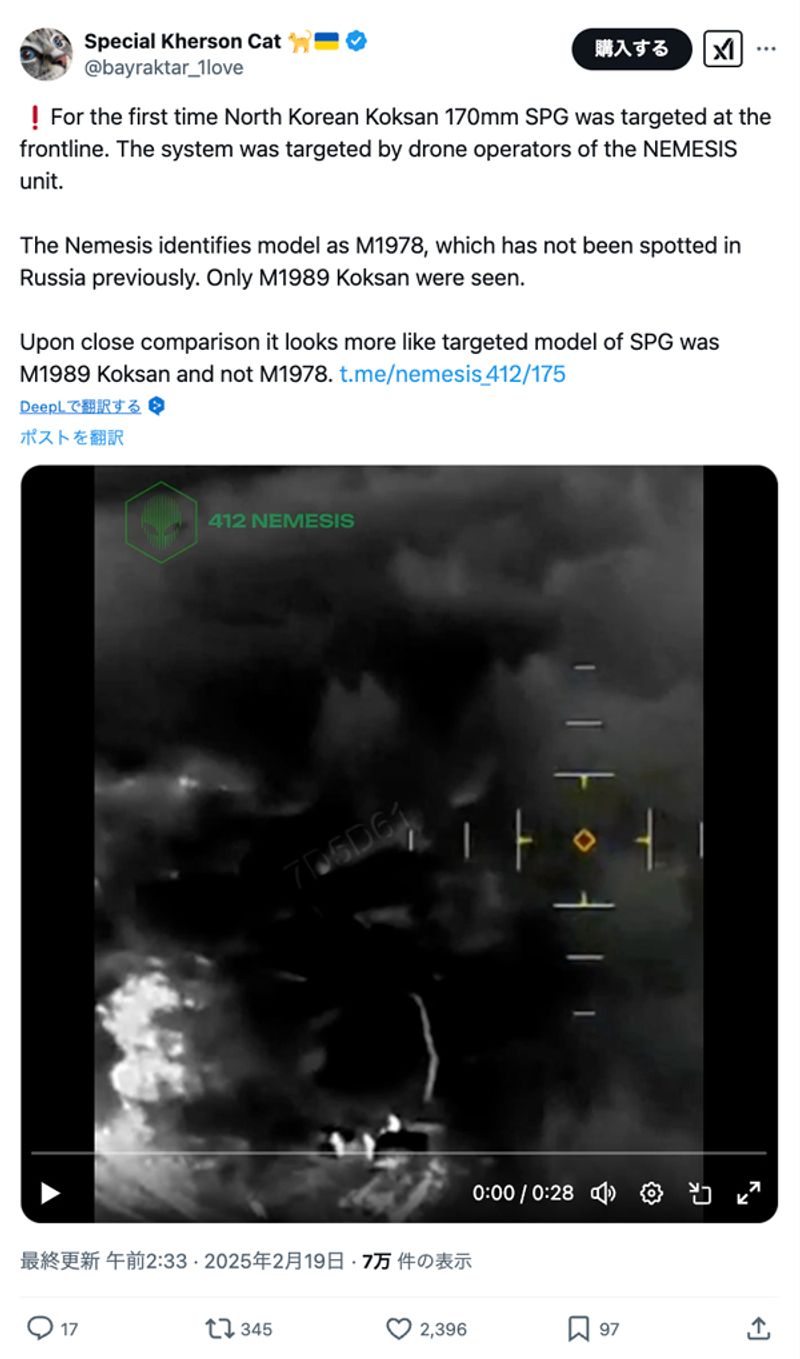The width and height of the screenshot is (800, 1359).
Task: Click the 購入する subscribe button
Action: click(x=632, y=49)
